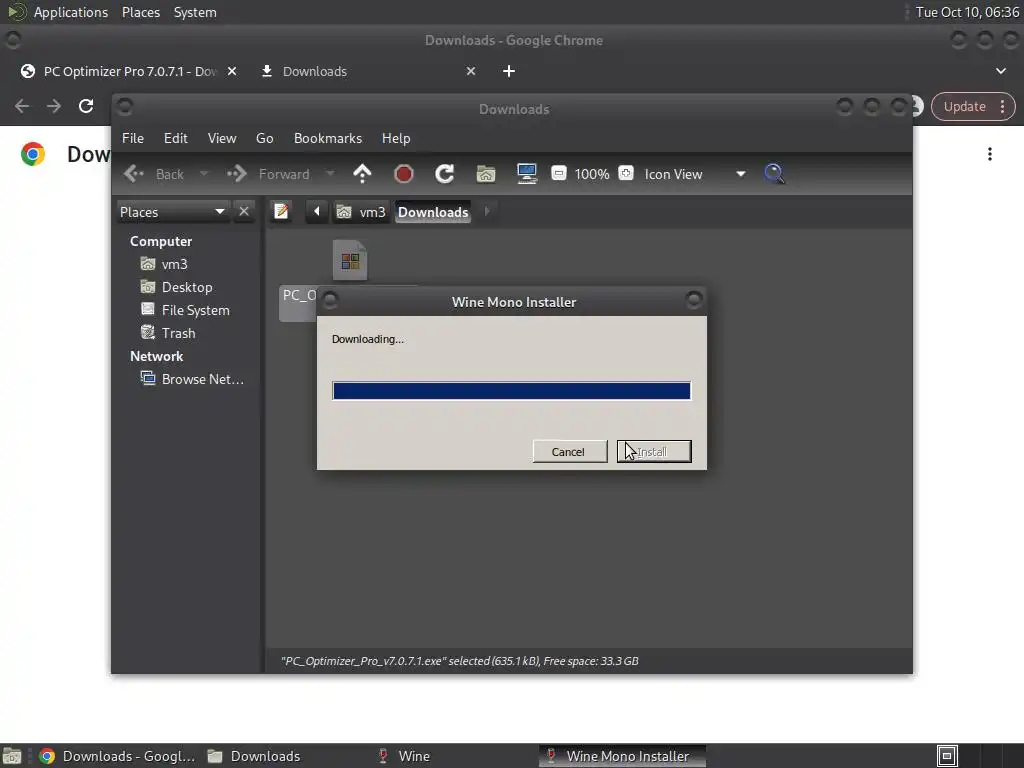This screenshot has height=768, width=1024.
Task: Click the magnifier Search icon
Action: pyautogui.click(x=775, y=174)
